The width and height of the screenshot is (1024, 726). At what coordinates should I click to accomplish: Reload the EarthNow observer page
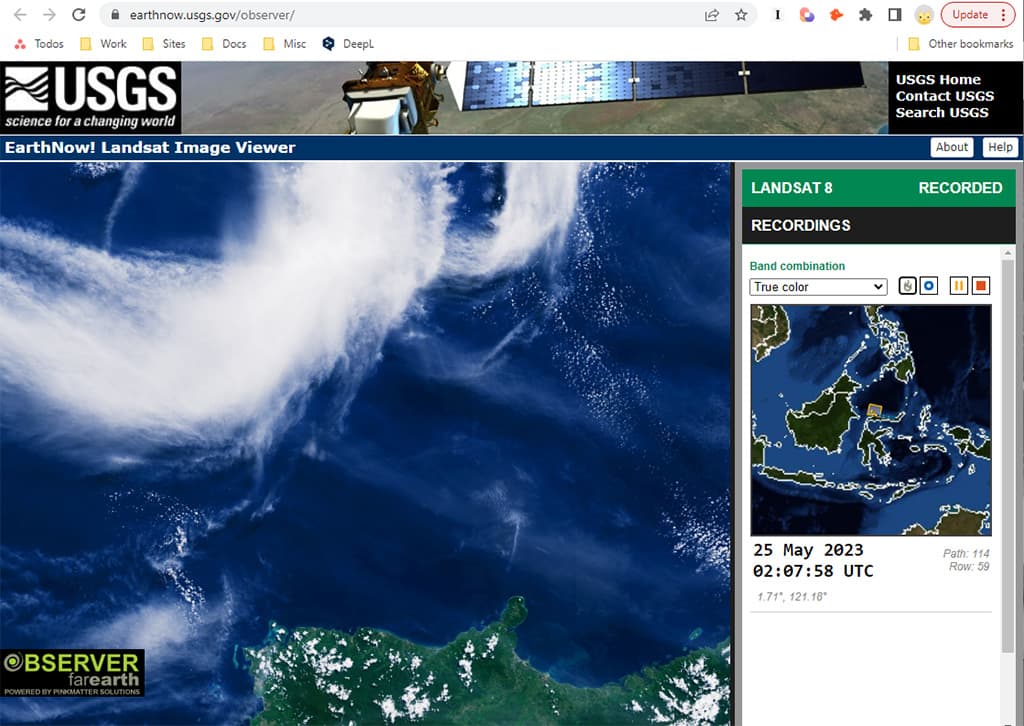click(78, 15)
